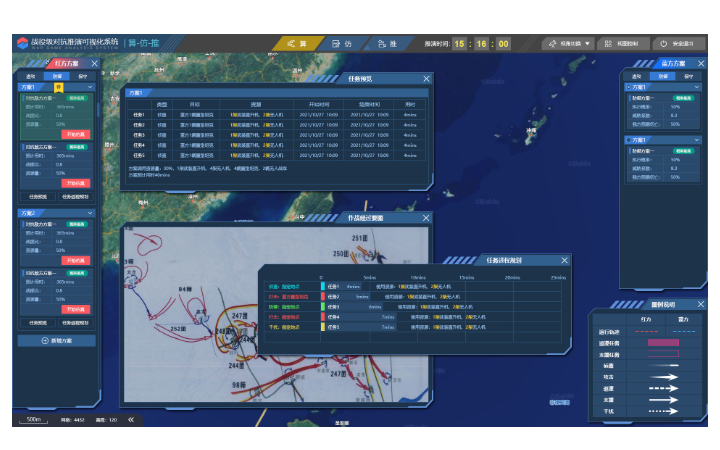Collapse lower 方案1 chevron in 蓝方方案 panel
Screen dimensions: 720x450
[697, 140]
